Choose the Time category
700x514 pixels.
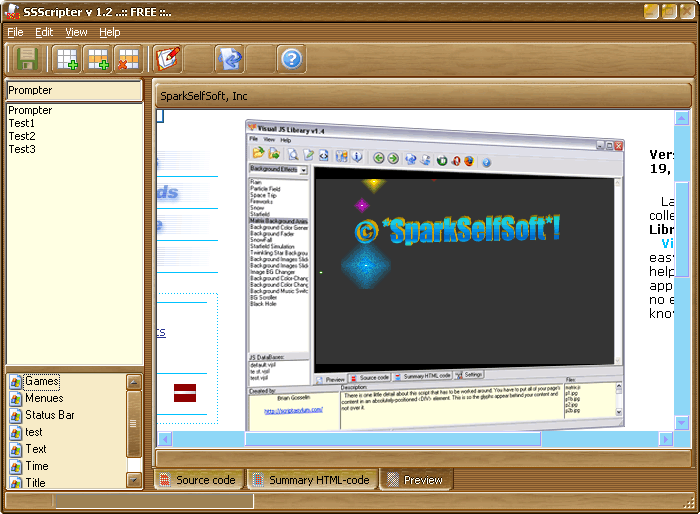click(37, 466)
